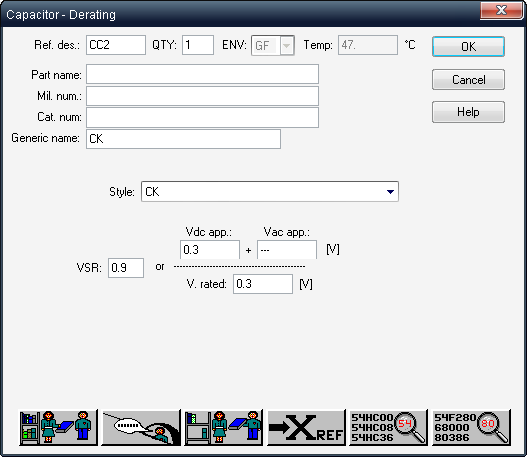Viewport: 527px width, 457px height.
Task: Open Help for this dialog
Action: 468,112
